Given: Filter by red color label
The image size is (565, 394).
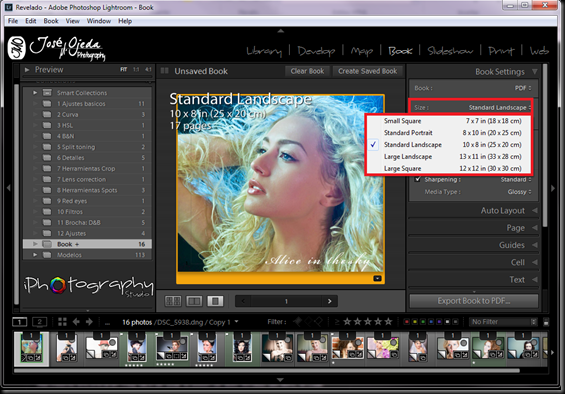Looking at the screenshot, I should [407, 322].
